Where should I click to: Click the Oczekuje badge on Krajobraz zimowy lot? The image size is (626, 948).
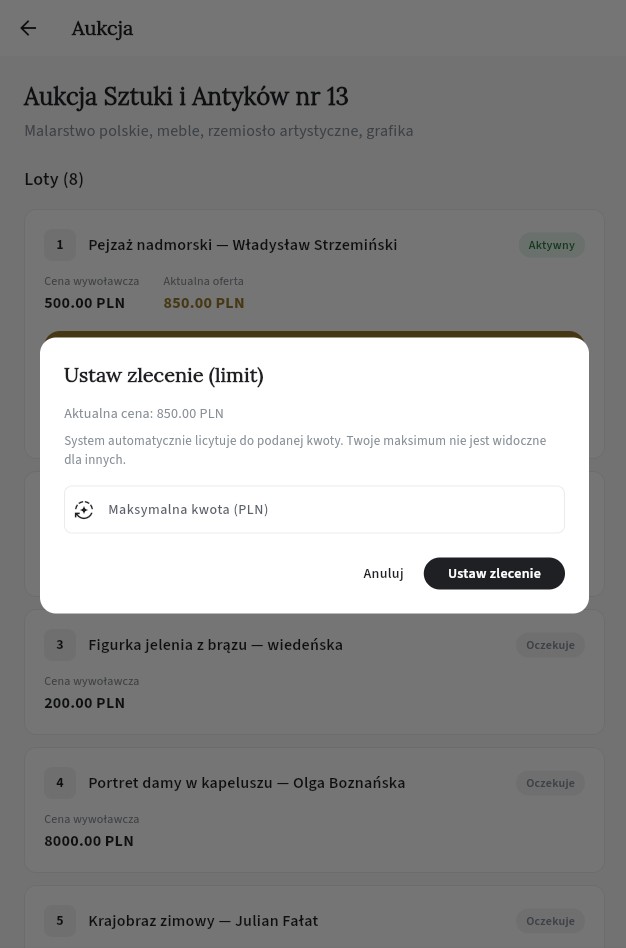pos(550,920)
